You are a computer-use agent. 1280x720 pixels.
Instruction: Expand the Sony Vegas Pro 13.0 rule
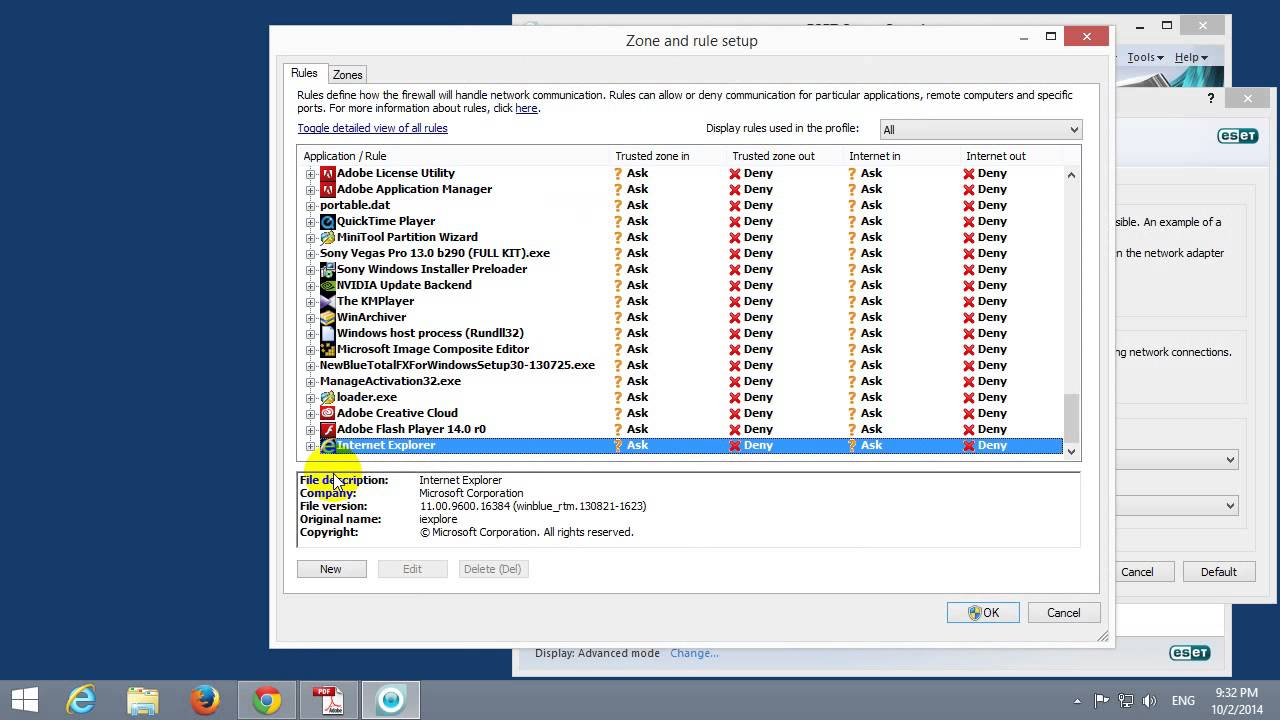point(311,254)
